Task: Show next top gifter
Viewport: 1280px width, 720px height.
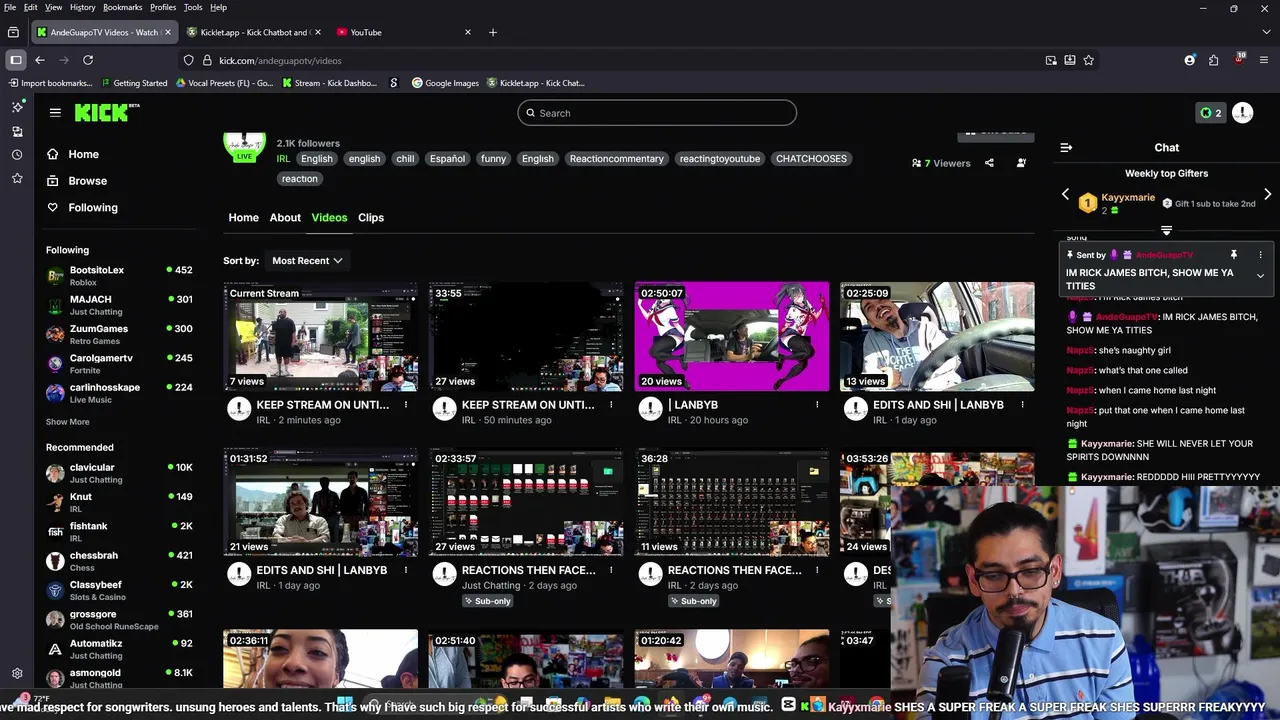Action: (1267, 194)
